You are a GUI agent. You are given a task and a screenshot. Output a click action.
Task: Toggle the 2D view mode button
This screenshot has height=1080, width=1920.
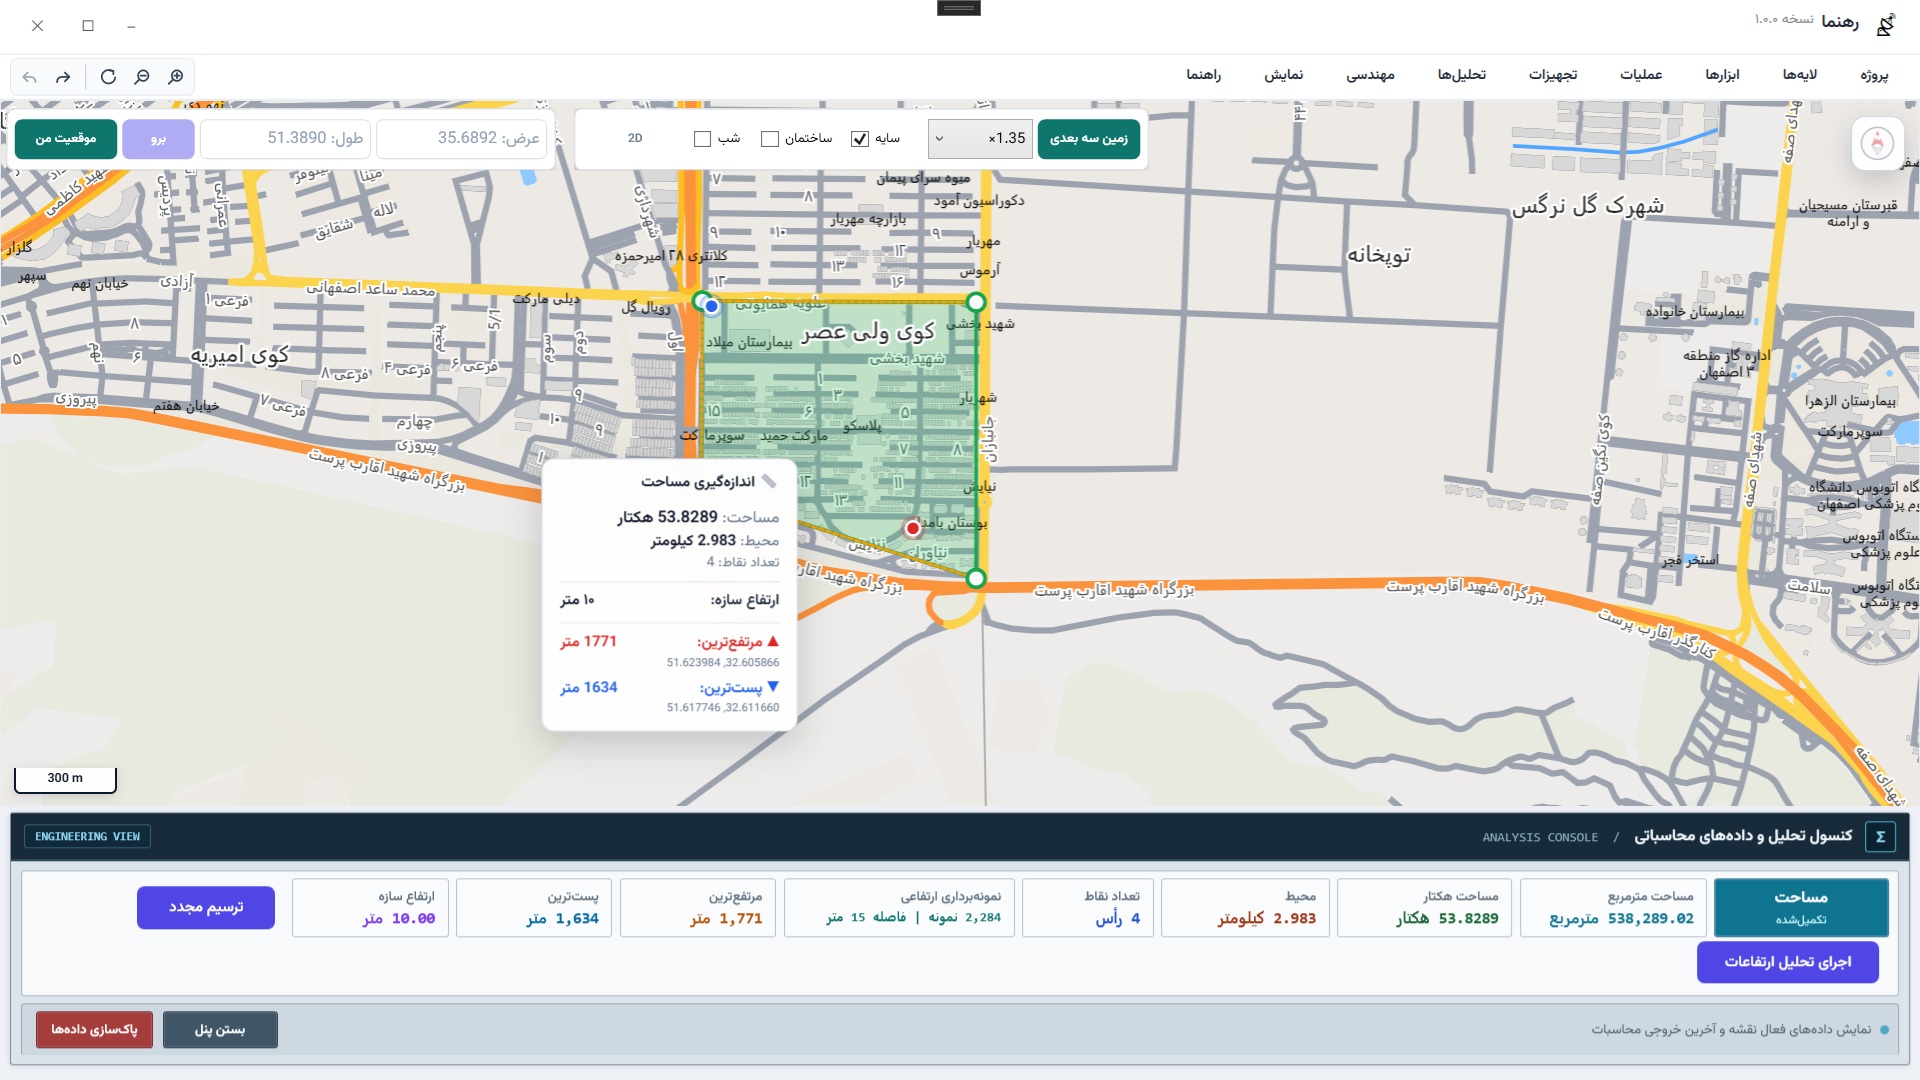tap(635, 139)
